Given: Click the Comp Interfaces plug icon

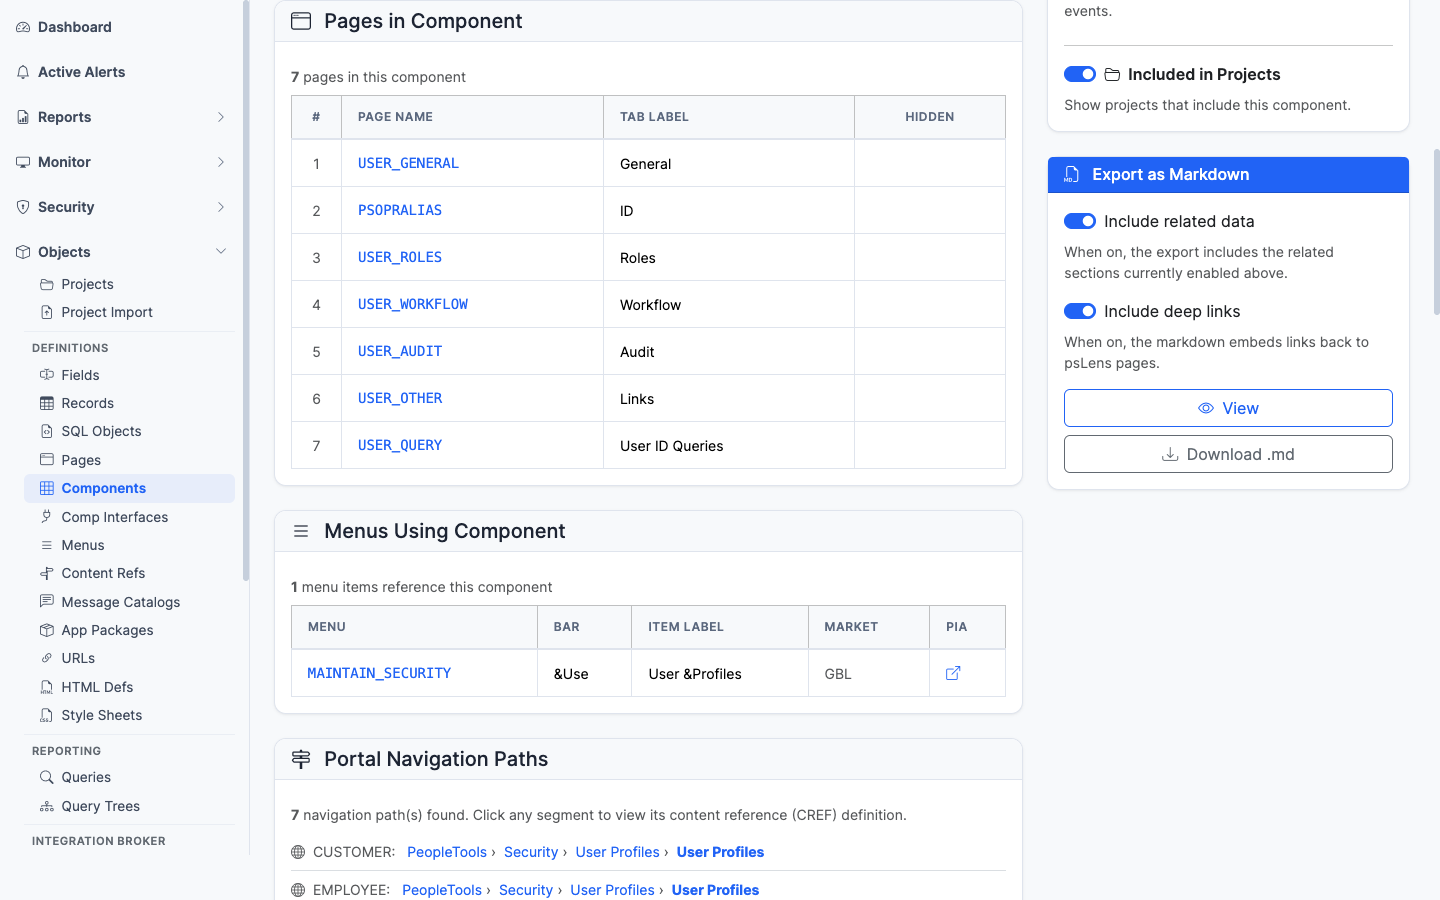Looking at the screenshot, I should (47, 517).
